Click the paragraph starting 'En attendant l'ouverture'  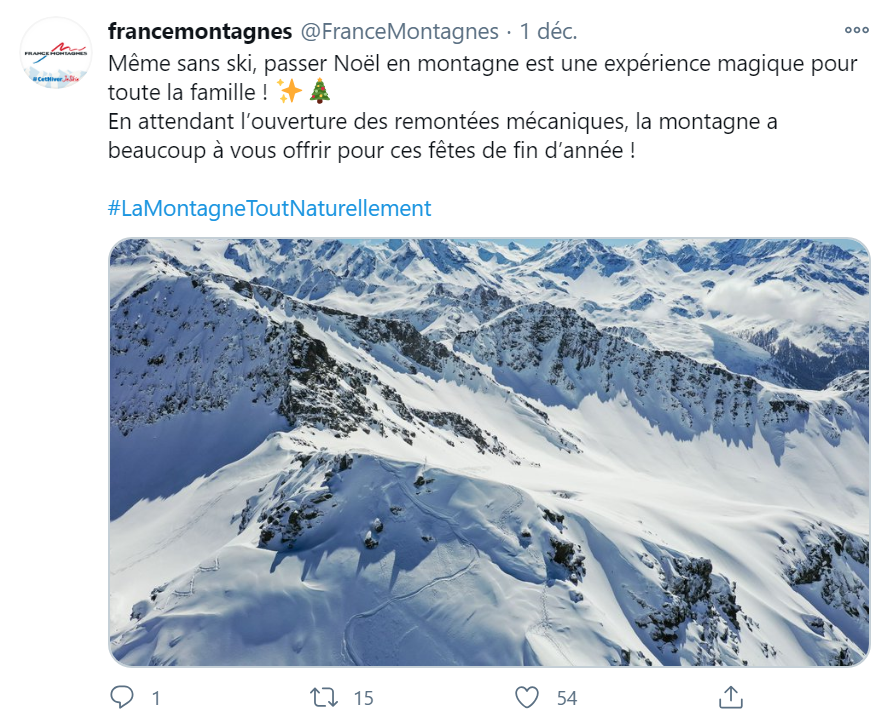click(443, 136)
